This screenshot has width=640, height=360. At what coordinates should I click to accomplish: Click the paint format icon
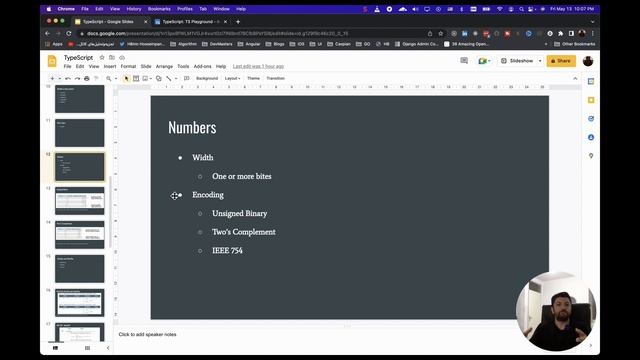(96, 78)
